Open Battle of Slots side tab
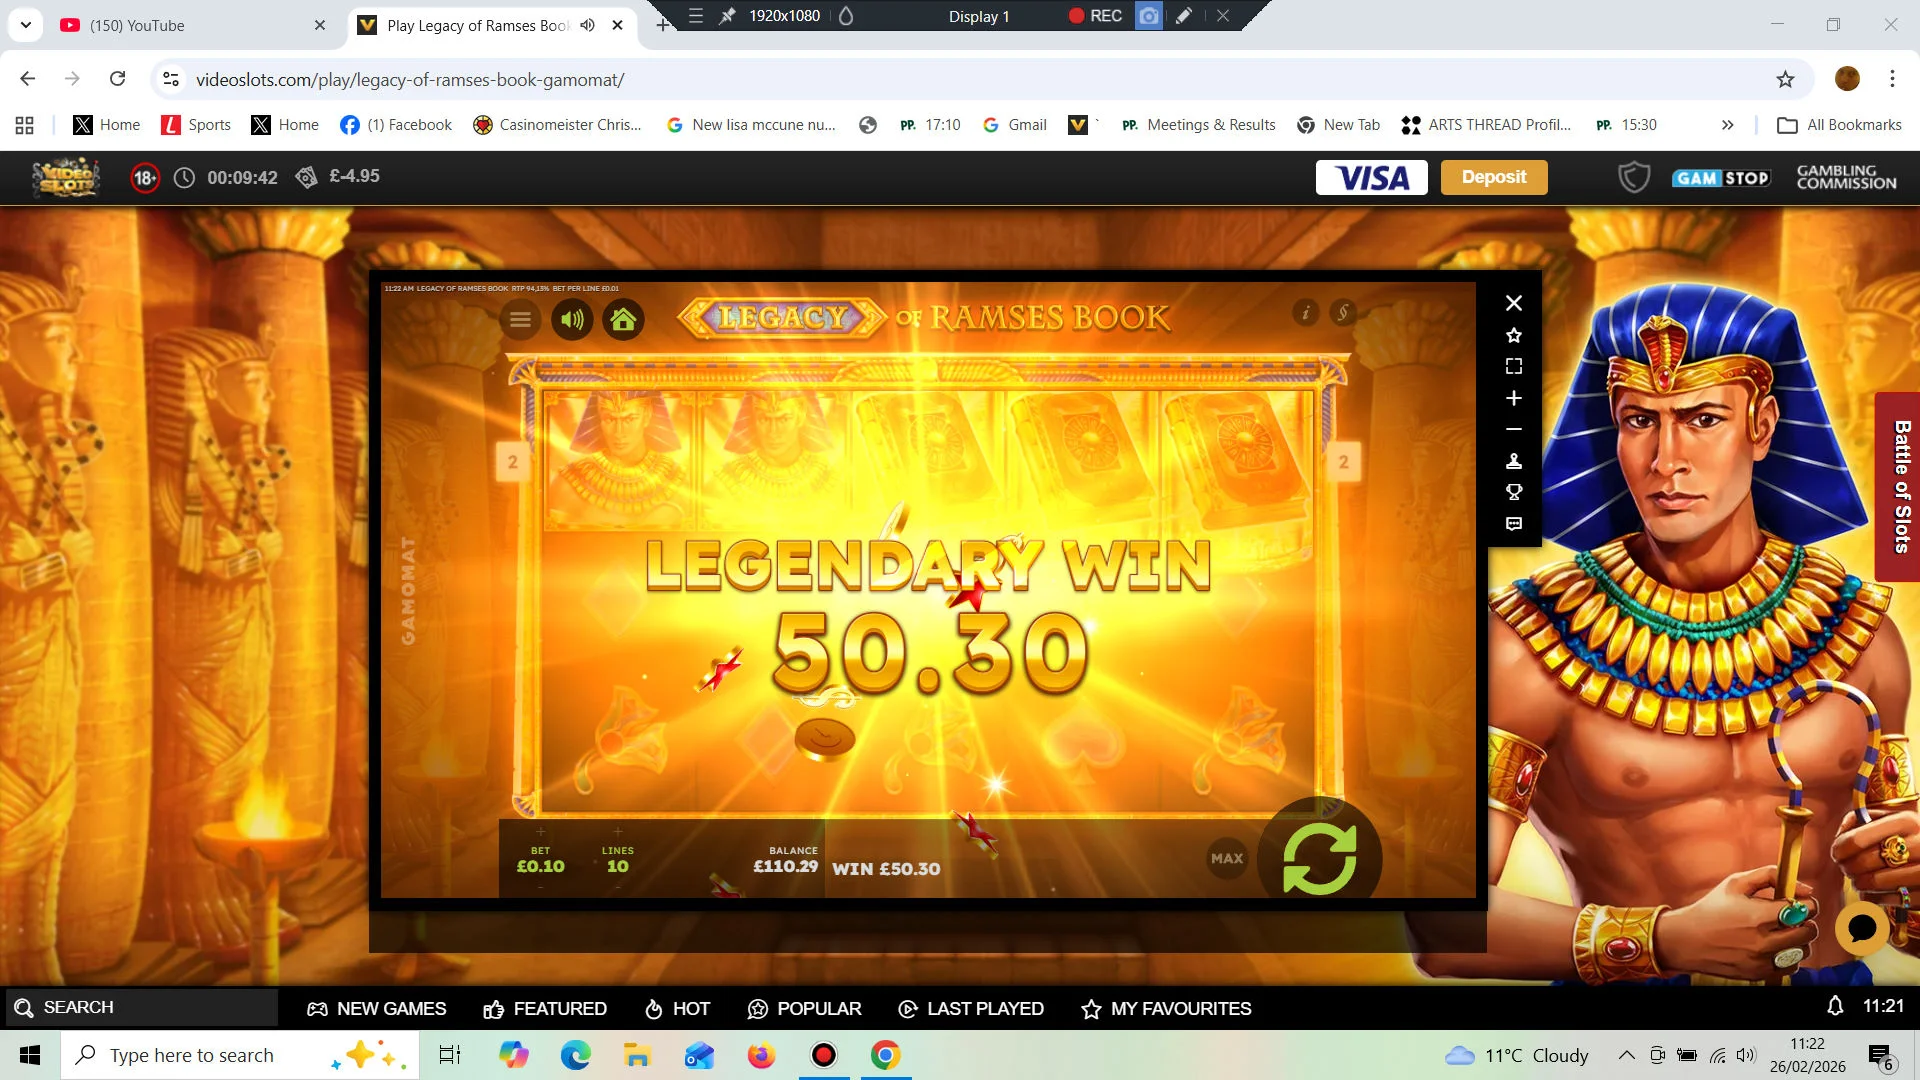Viewport: 1920px width, 1080px height. click(1900, 487)
